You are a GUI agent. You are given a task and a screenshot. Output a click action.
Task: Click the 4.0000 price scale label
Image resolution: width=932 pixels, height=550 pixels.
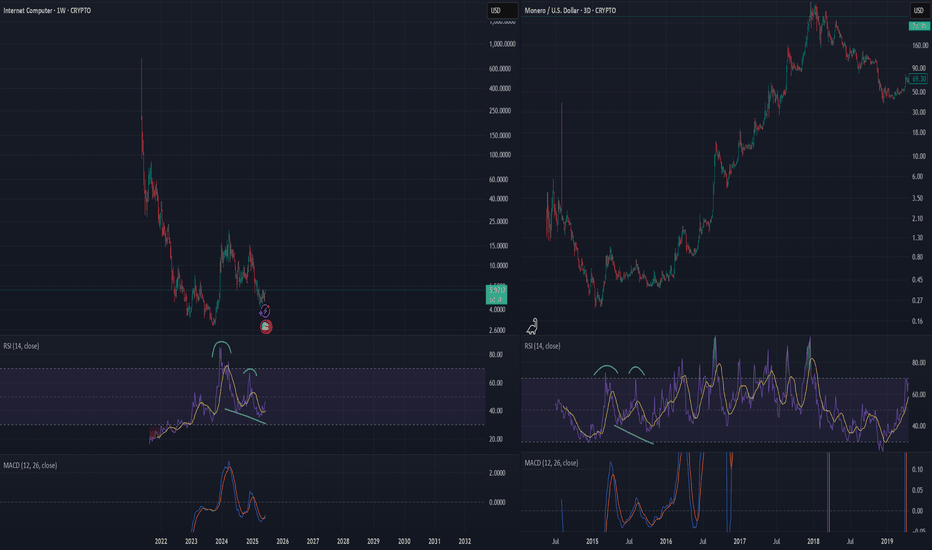click(x=497, y=309)
